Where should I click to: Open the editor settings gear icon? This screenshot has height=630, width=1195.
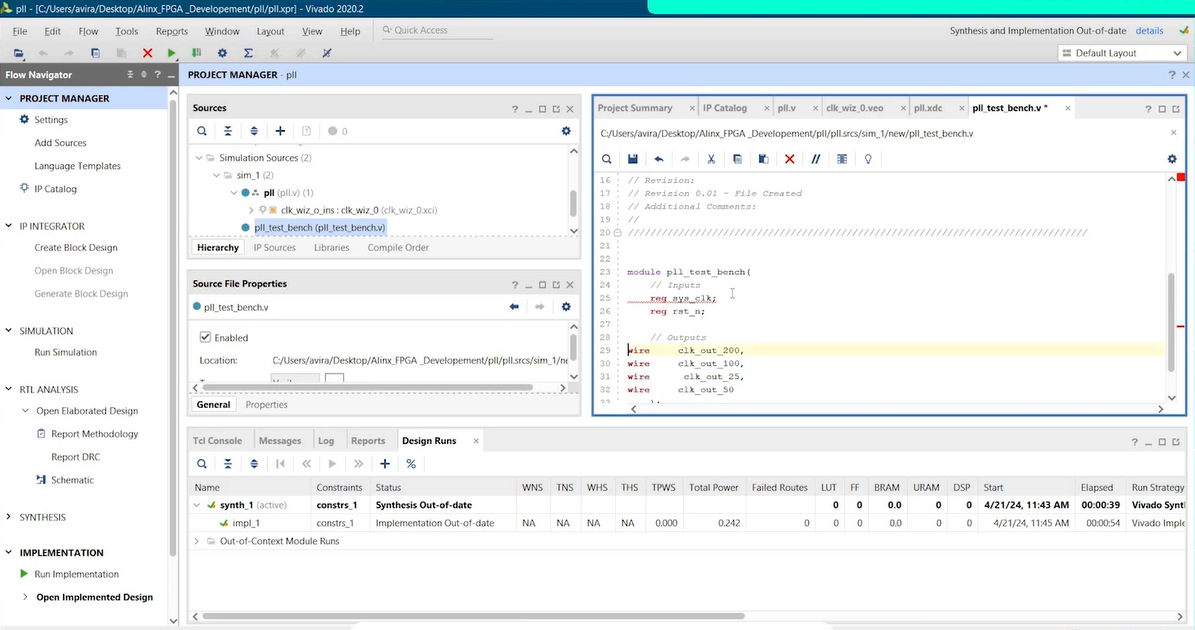point(1172,159)
